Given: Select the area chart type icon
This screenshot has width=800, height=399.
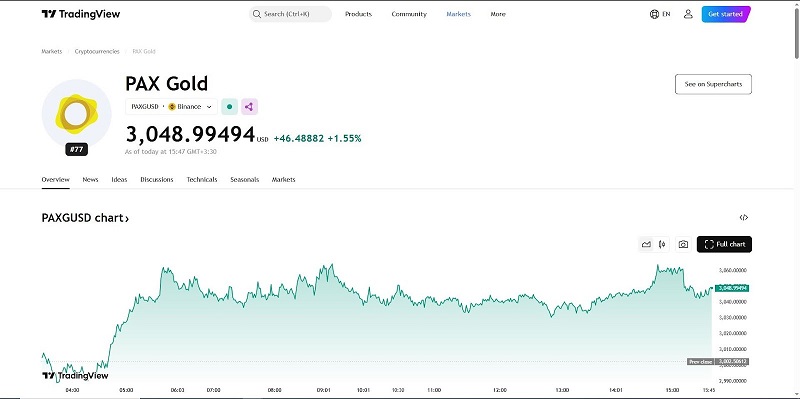Looking at the screenshot, I should [x=646, y=244].
